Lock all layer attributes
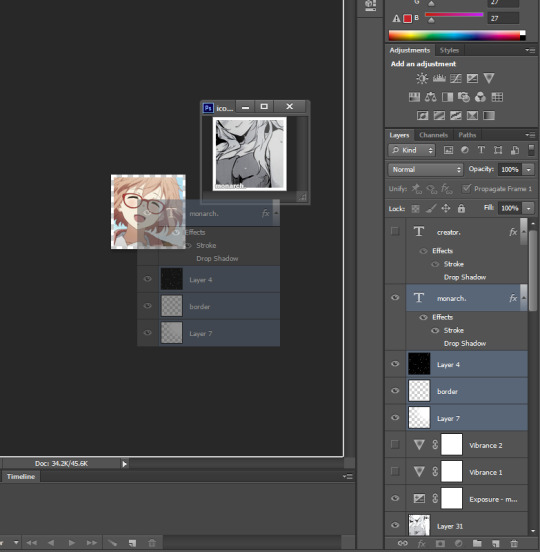 tap(461, 208)
